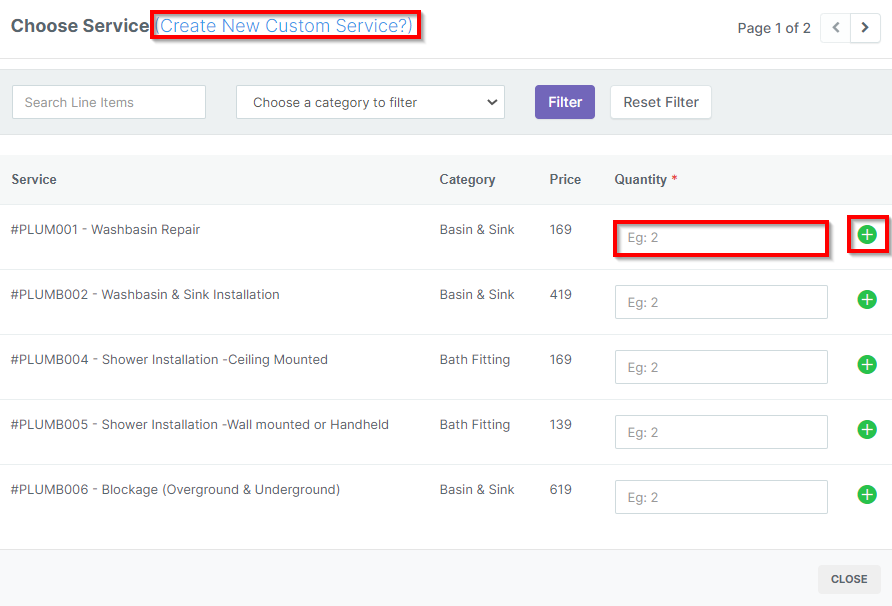Click the Create New Custom Service link

pyautogui.click(x=286, y=26)
